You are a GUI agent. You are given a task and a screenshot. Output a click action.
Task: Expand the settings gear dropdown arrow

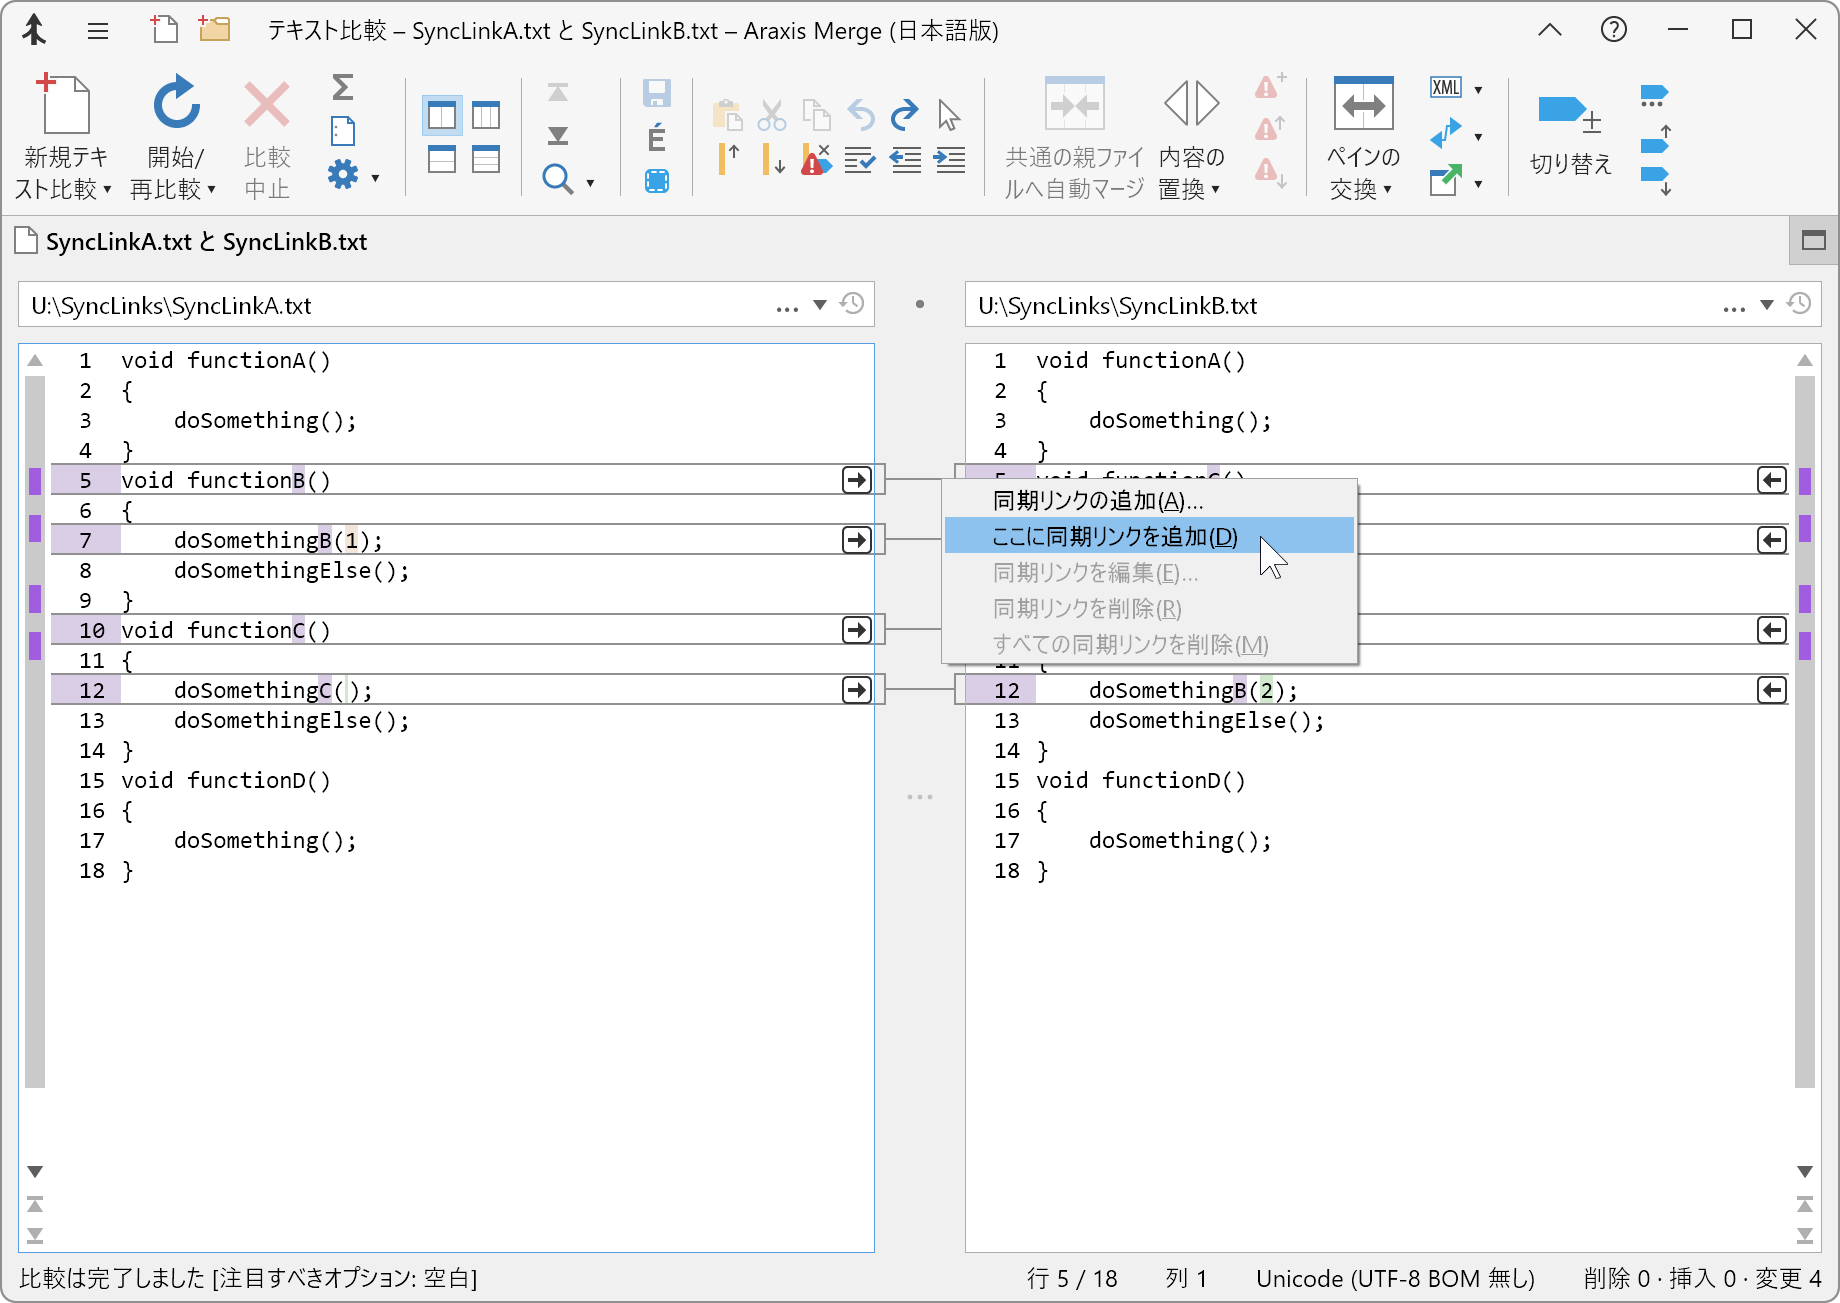(375, 178)
